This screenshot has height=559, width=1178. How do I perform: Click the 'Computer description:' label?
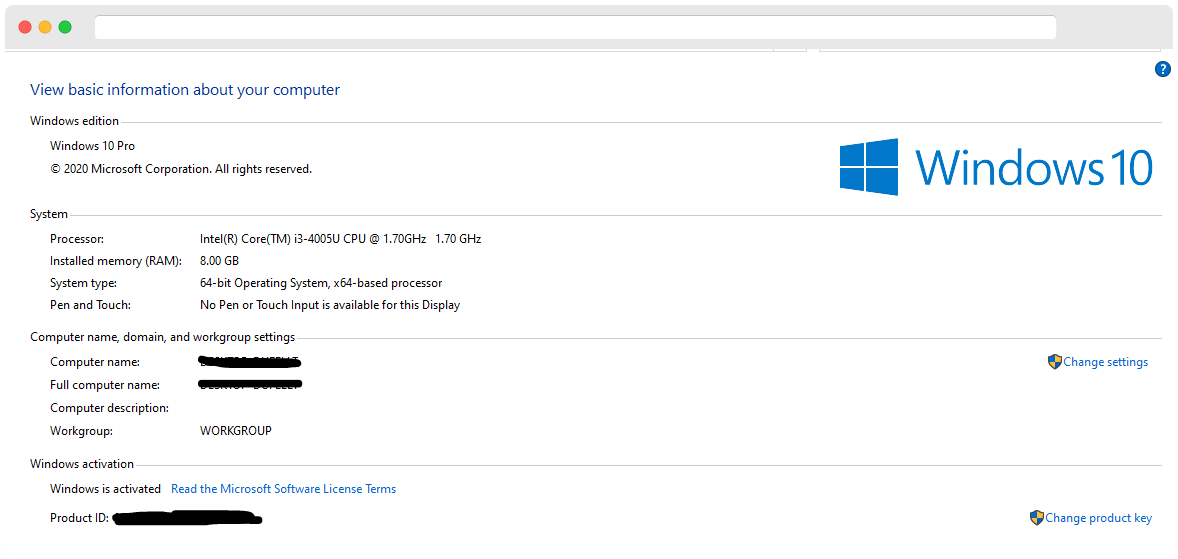click(x=110, y=408)
